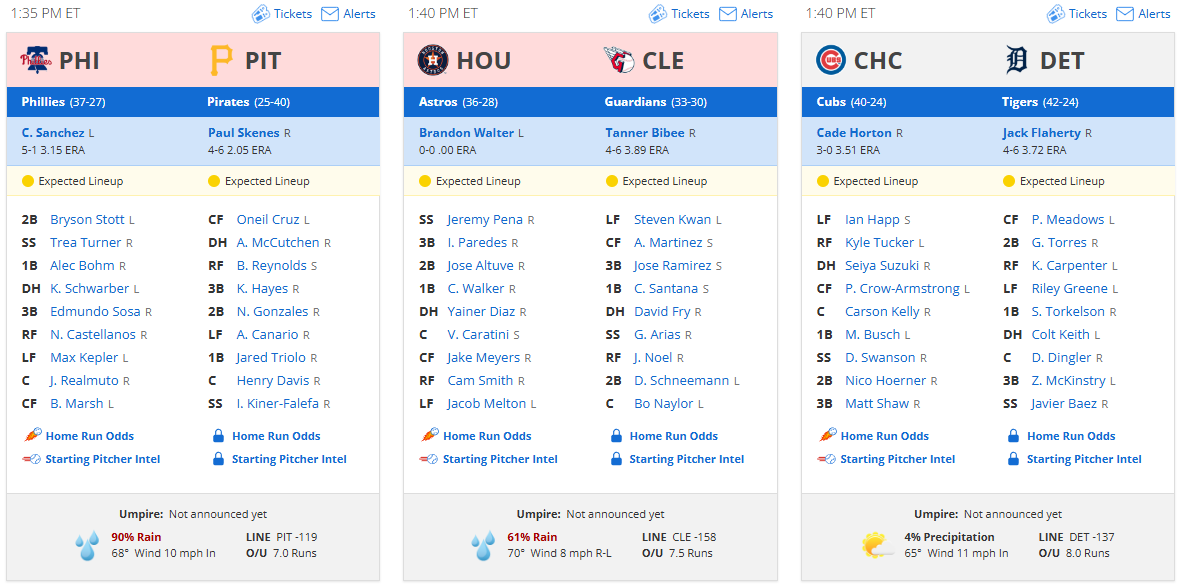
Task: Open Paul Skenes pitcher profile
Action: pyautogui.click(x=243, y=133)
